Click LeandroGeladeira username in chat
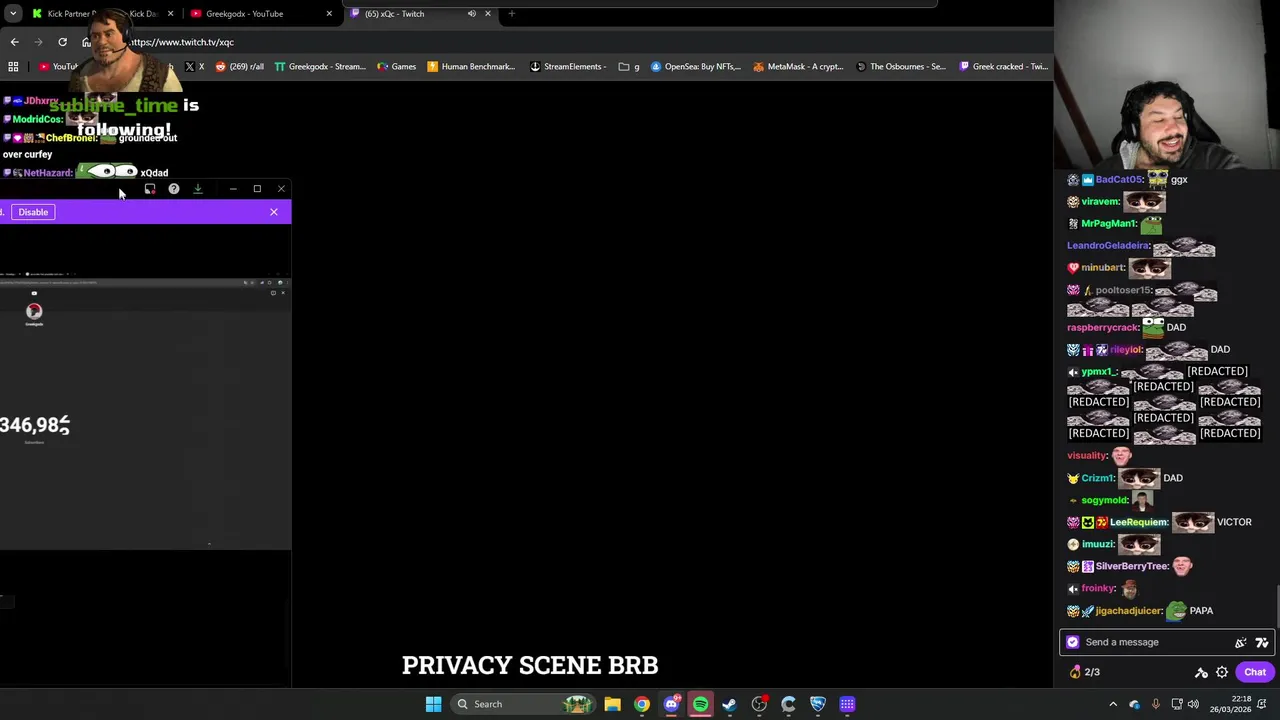This screenshot has height=720, width=1280. coord(1108,246)
